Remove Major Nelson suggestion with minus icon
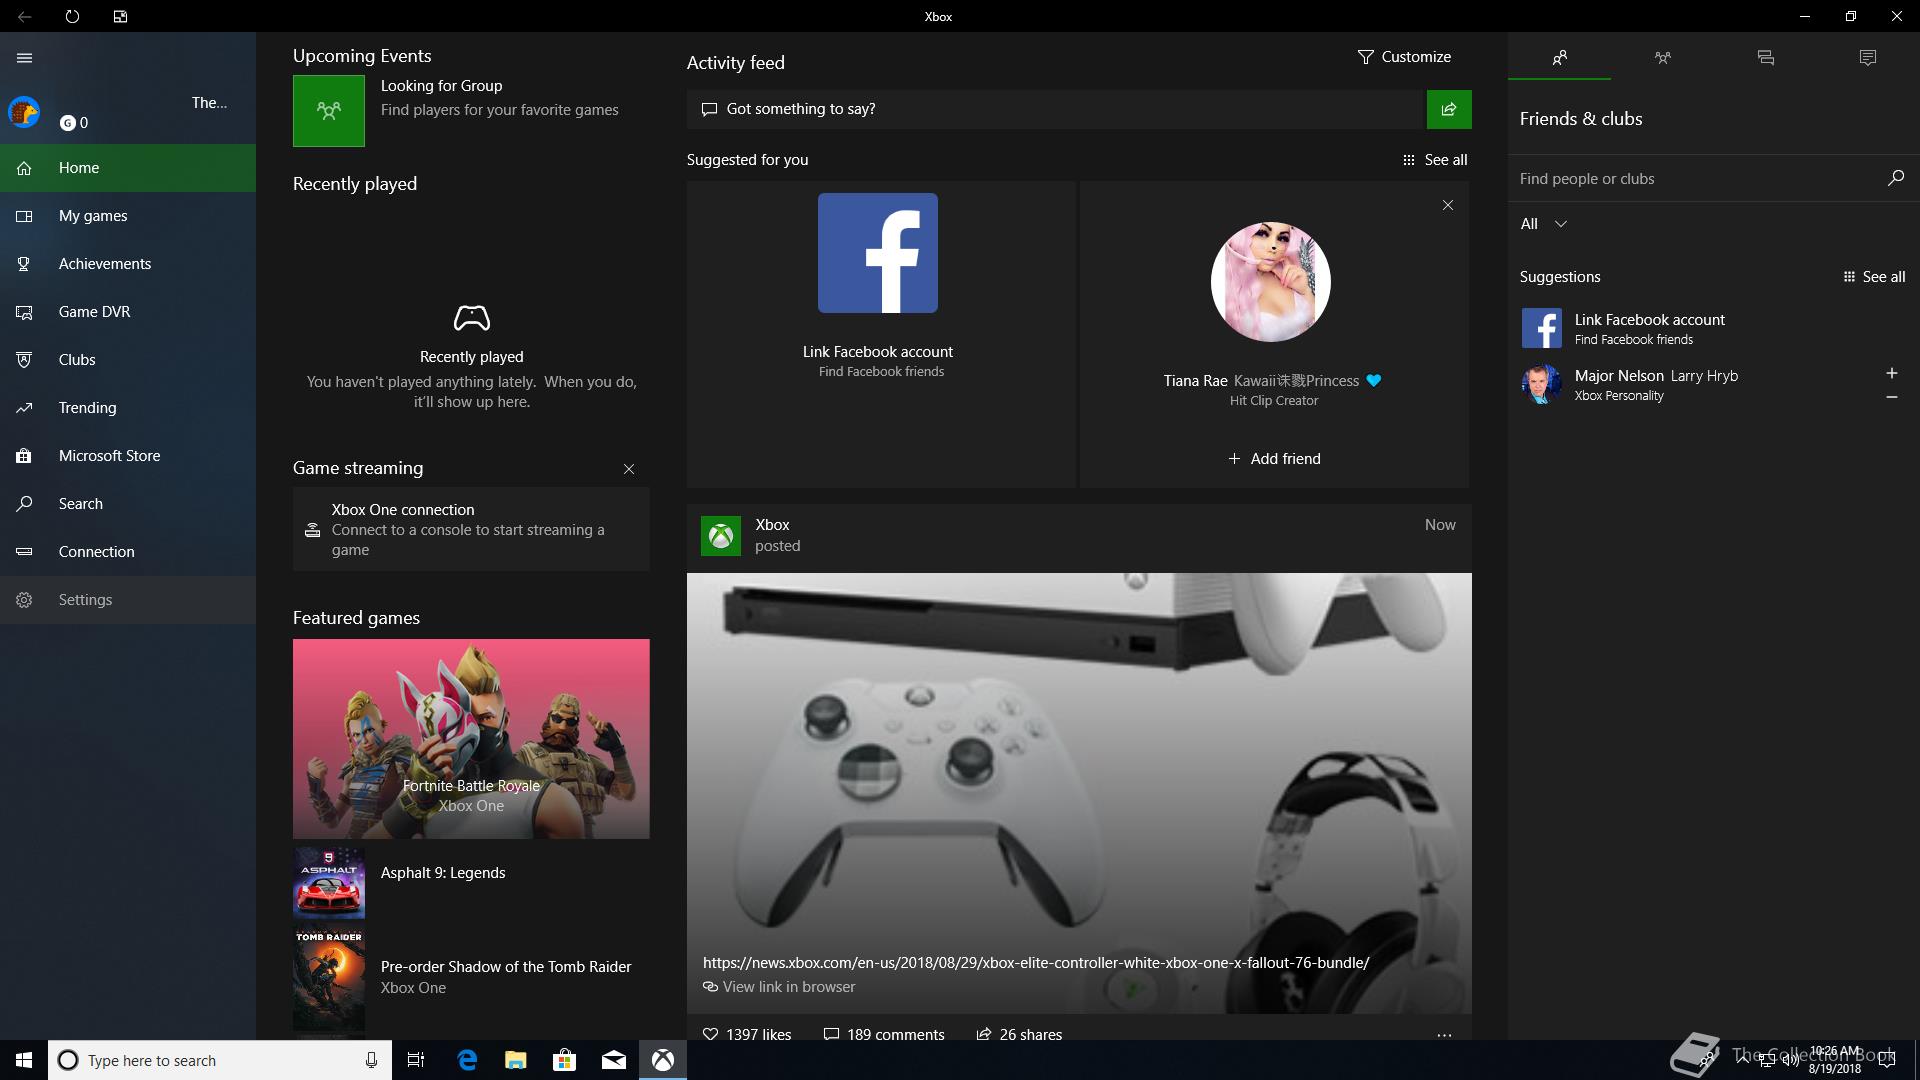 (x=1891, y=397)
